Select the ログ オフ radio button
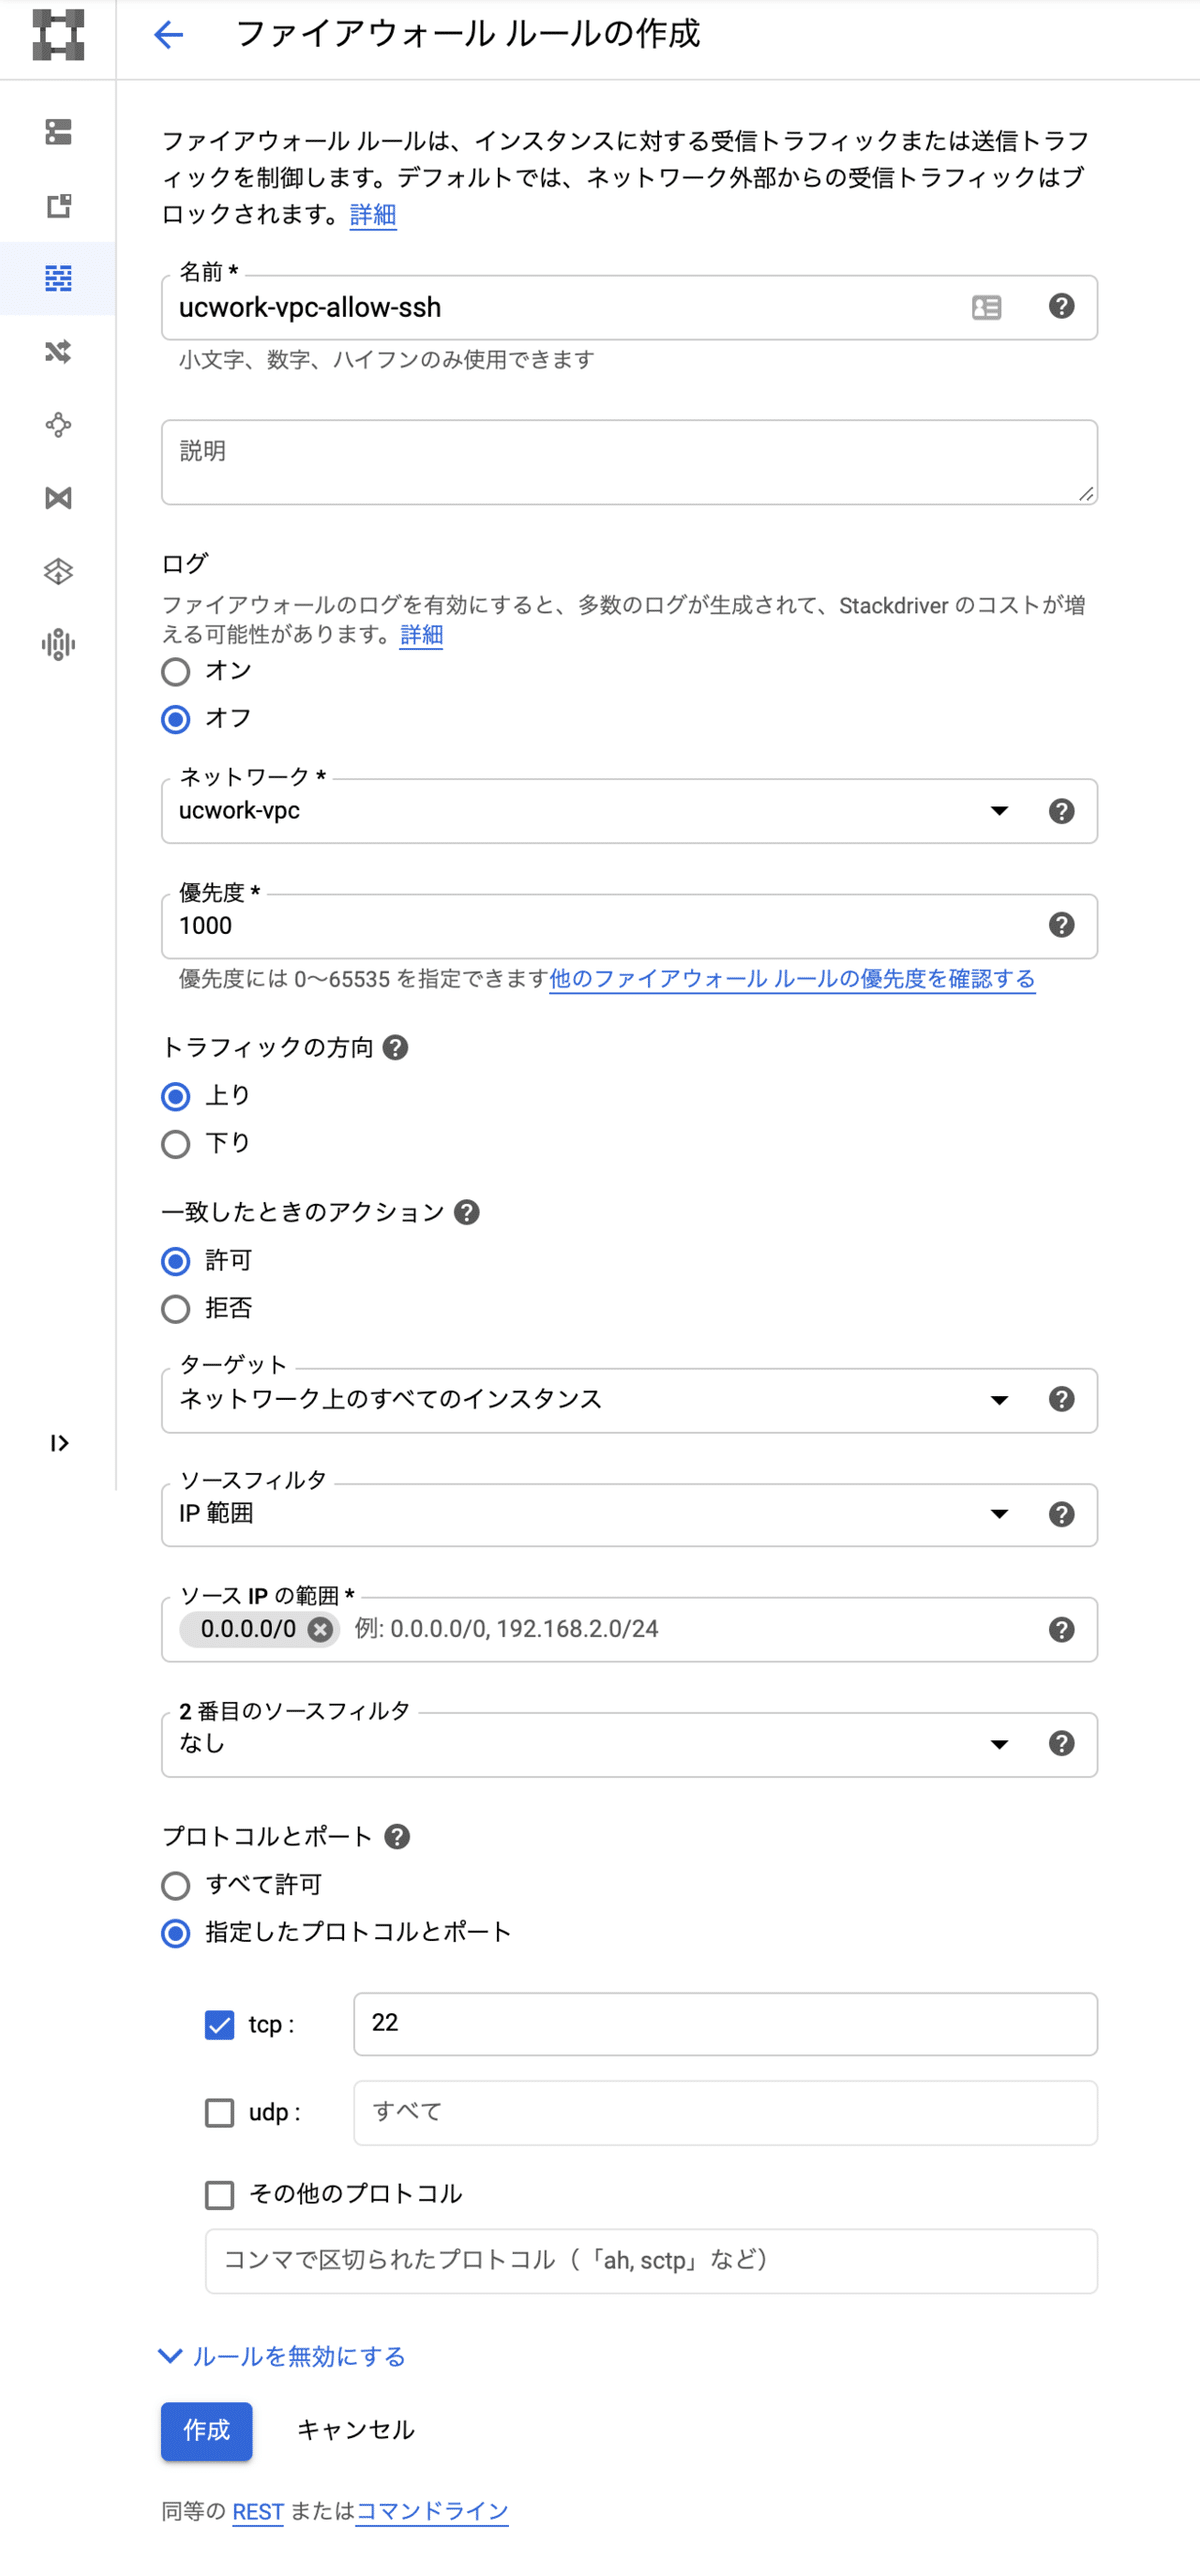Image resolution: width=1200 pixels, height=2558 pixels. 176,720
